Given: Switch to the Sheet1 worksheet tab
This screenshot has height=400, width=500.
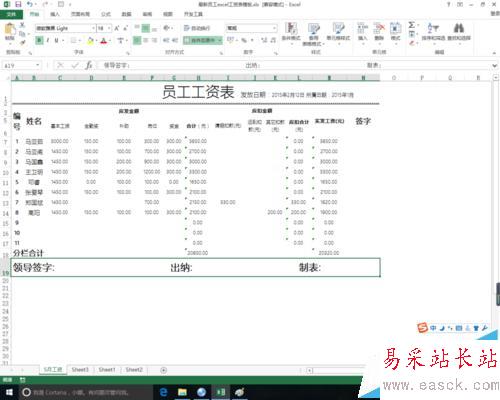Looking at the screenshot, I should [x=107, y=370].
